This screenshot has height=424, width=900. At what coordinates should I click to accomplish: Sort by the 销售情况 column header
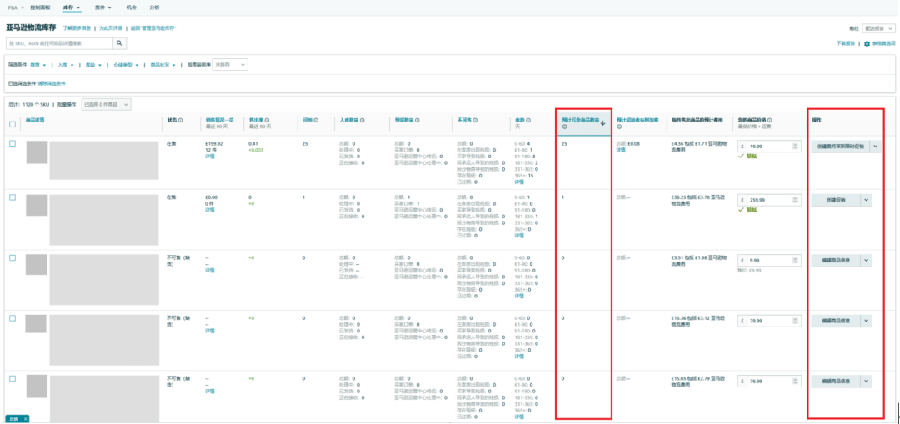(218, 119)
